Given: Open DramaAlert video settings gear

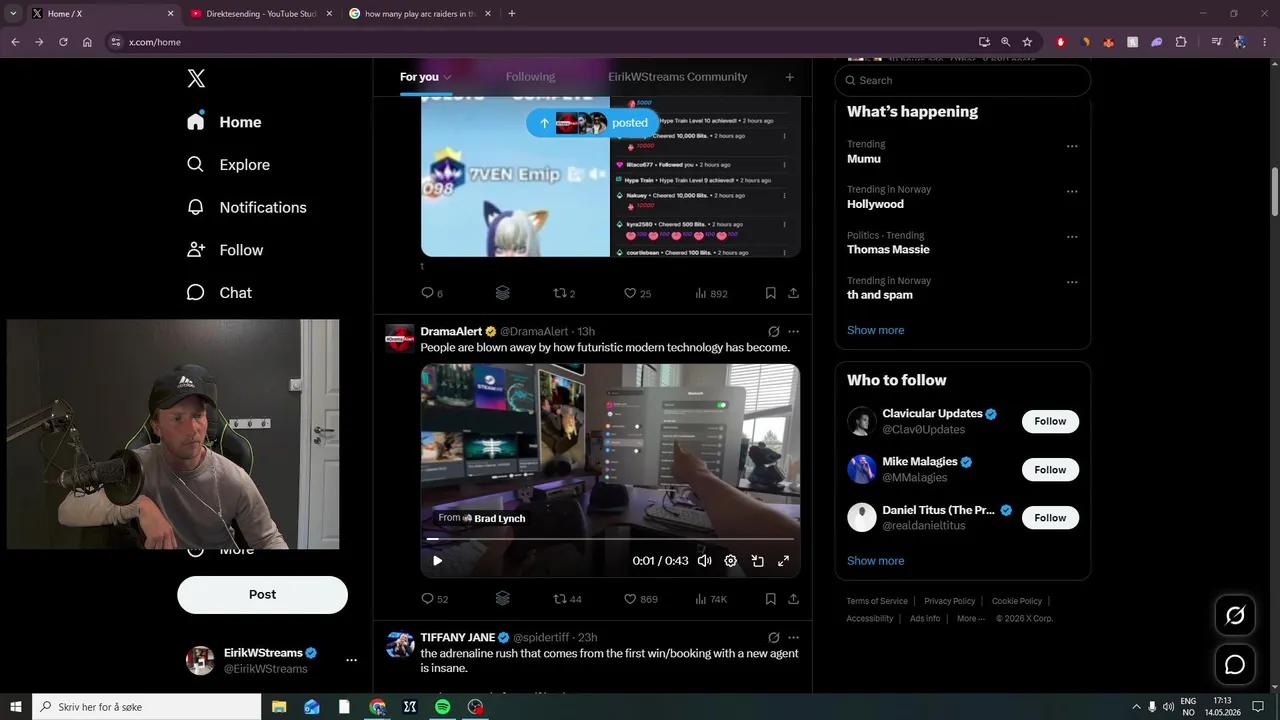Looking at the screenshot, I should [x=731, y=561].
